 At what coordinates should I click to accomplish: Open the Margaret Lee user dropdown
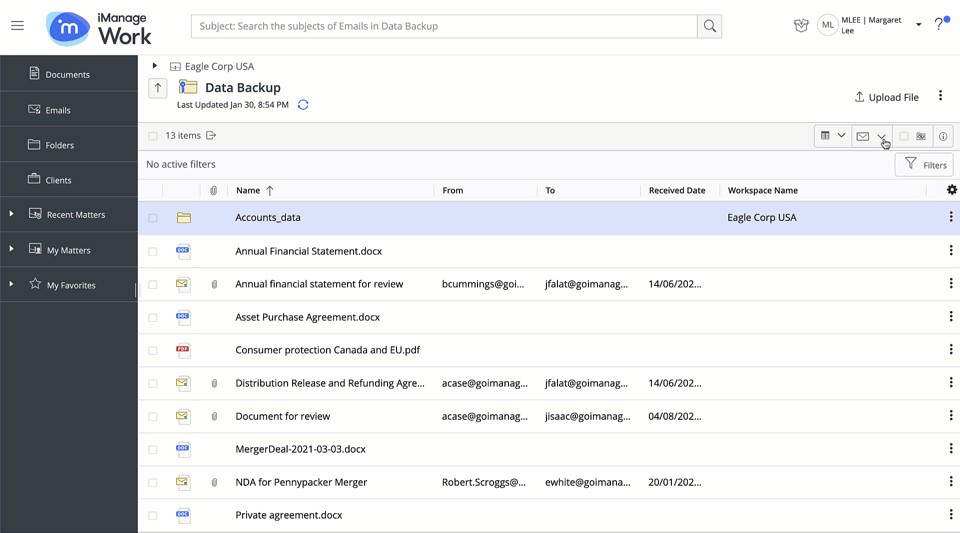918,25
